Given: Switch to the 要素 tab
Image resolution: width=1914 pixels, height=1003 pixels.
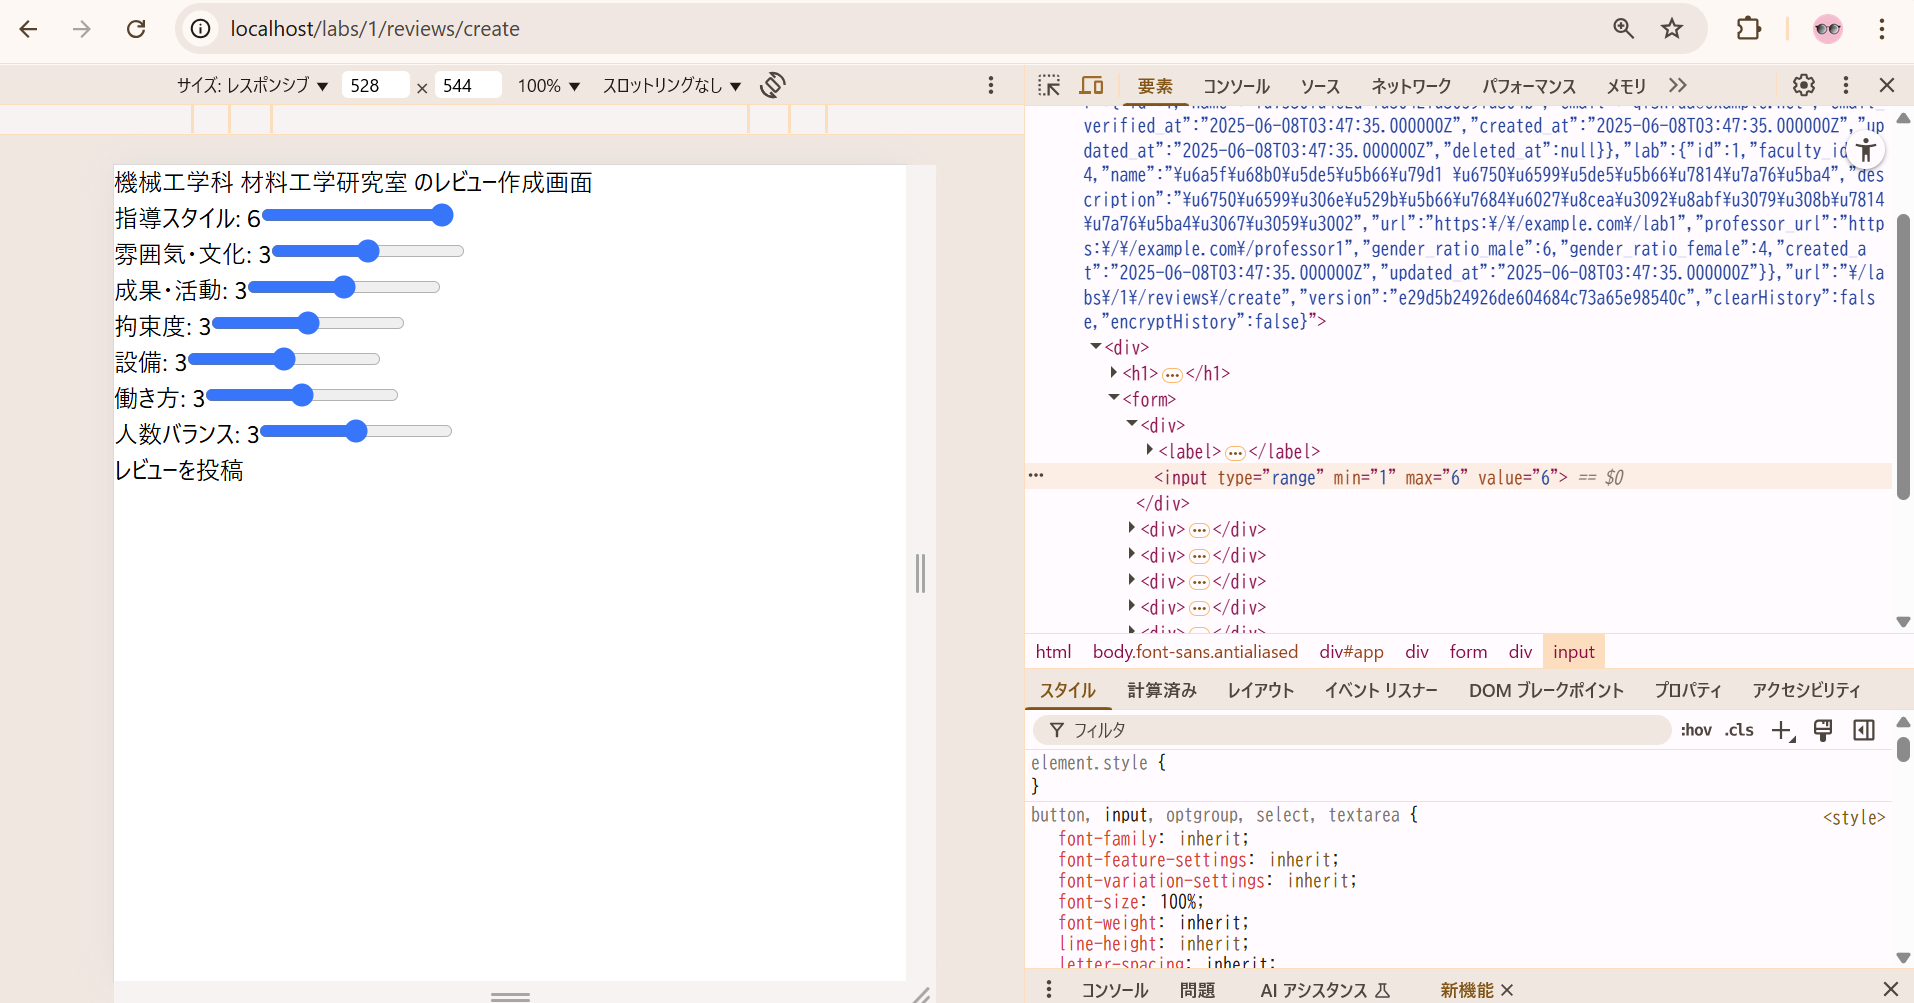Looking at the screenshot, I should tap(1155, 86).
